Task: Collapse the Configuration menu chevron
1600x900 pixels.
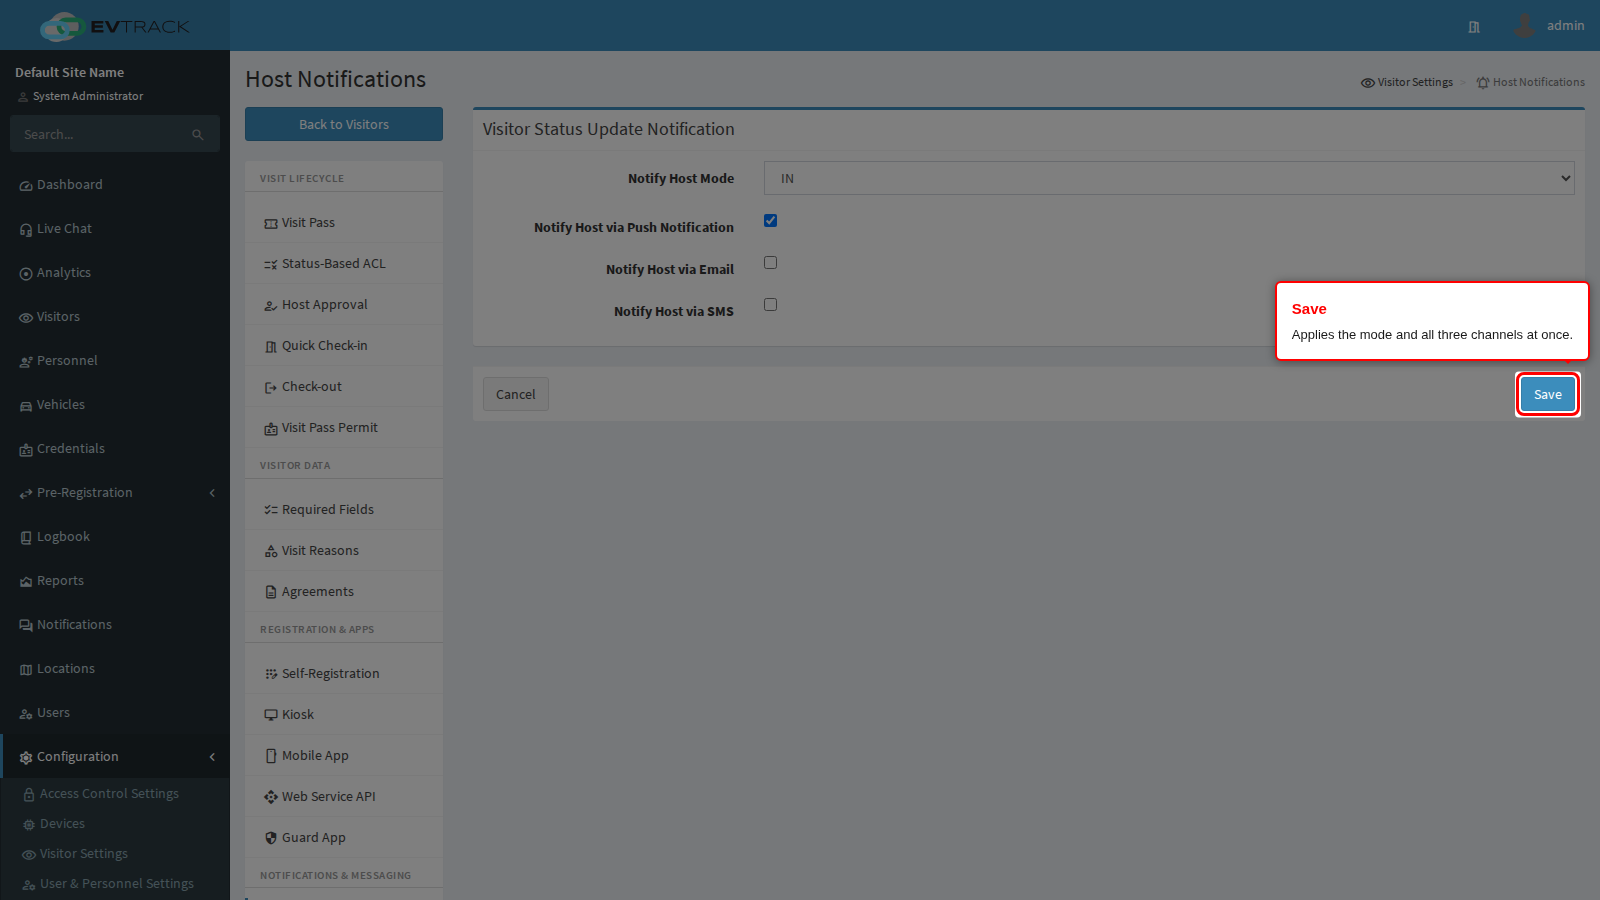Action: pos(212,757)
